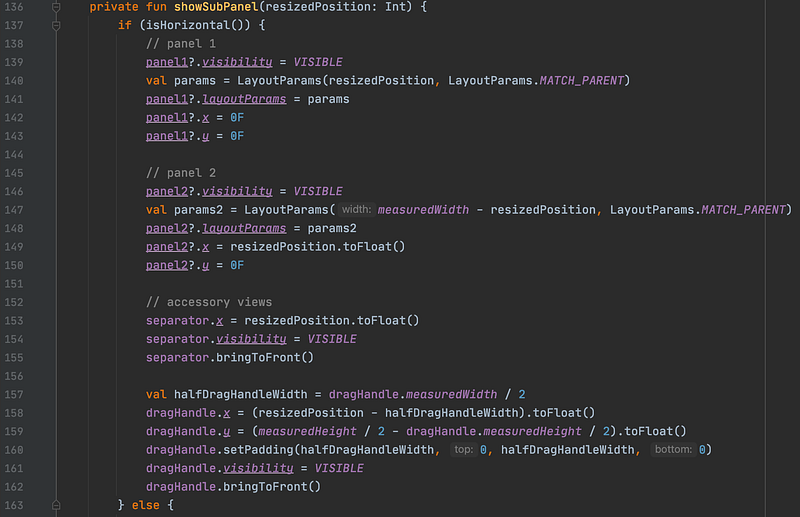Click the '// panel 2' comment

181,173
